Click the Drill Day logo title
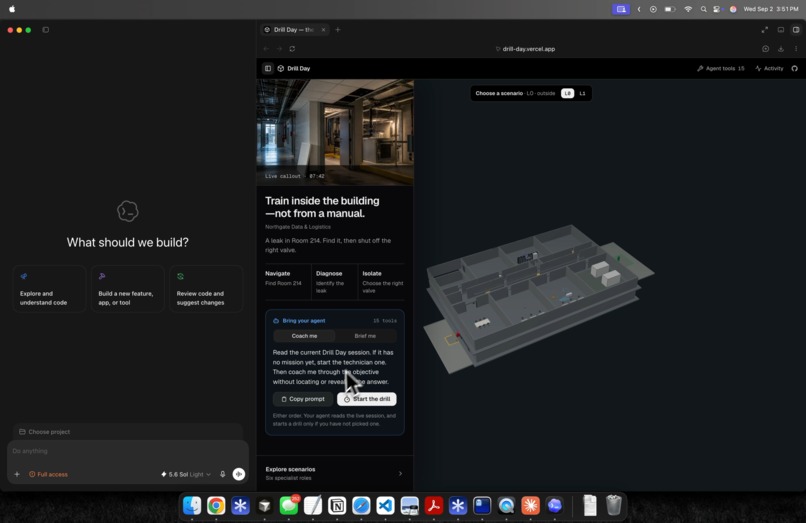 tap(294, 68)
